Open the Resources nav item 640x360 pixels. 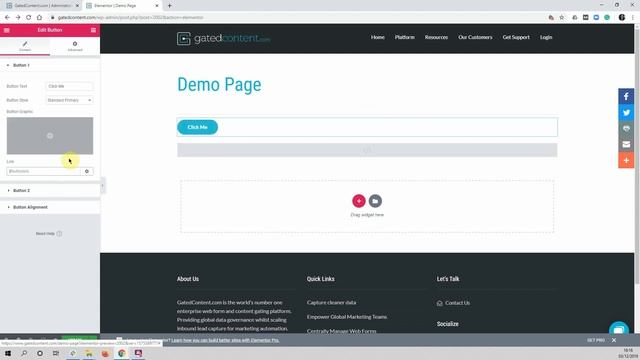pyautogui.click(x=436, y=37)
